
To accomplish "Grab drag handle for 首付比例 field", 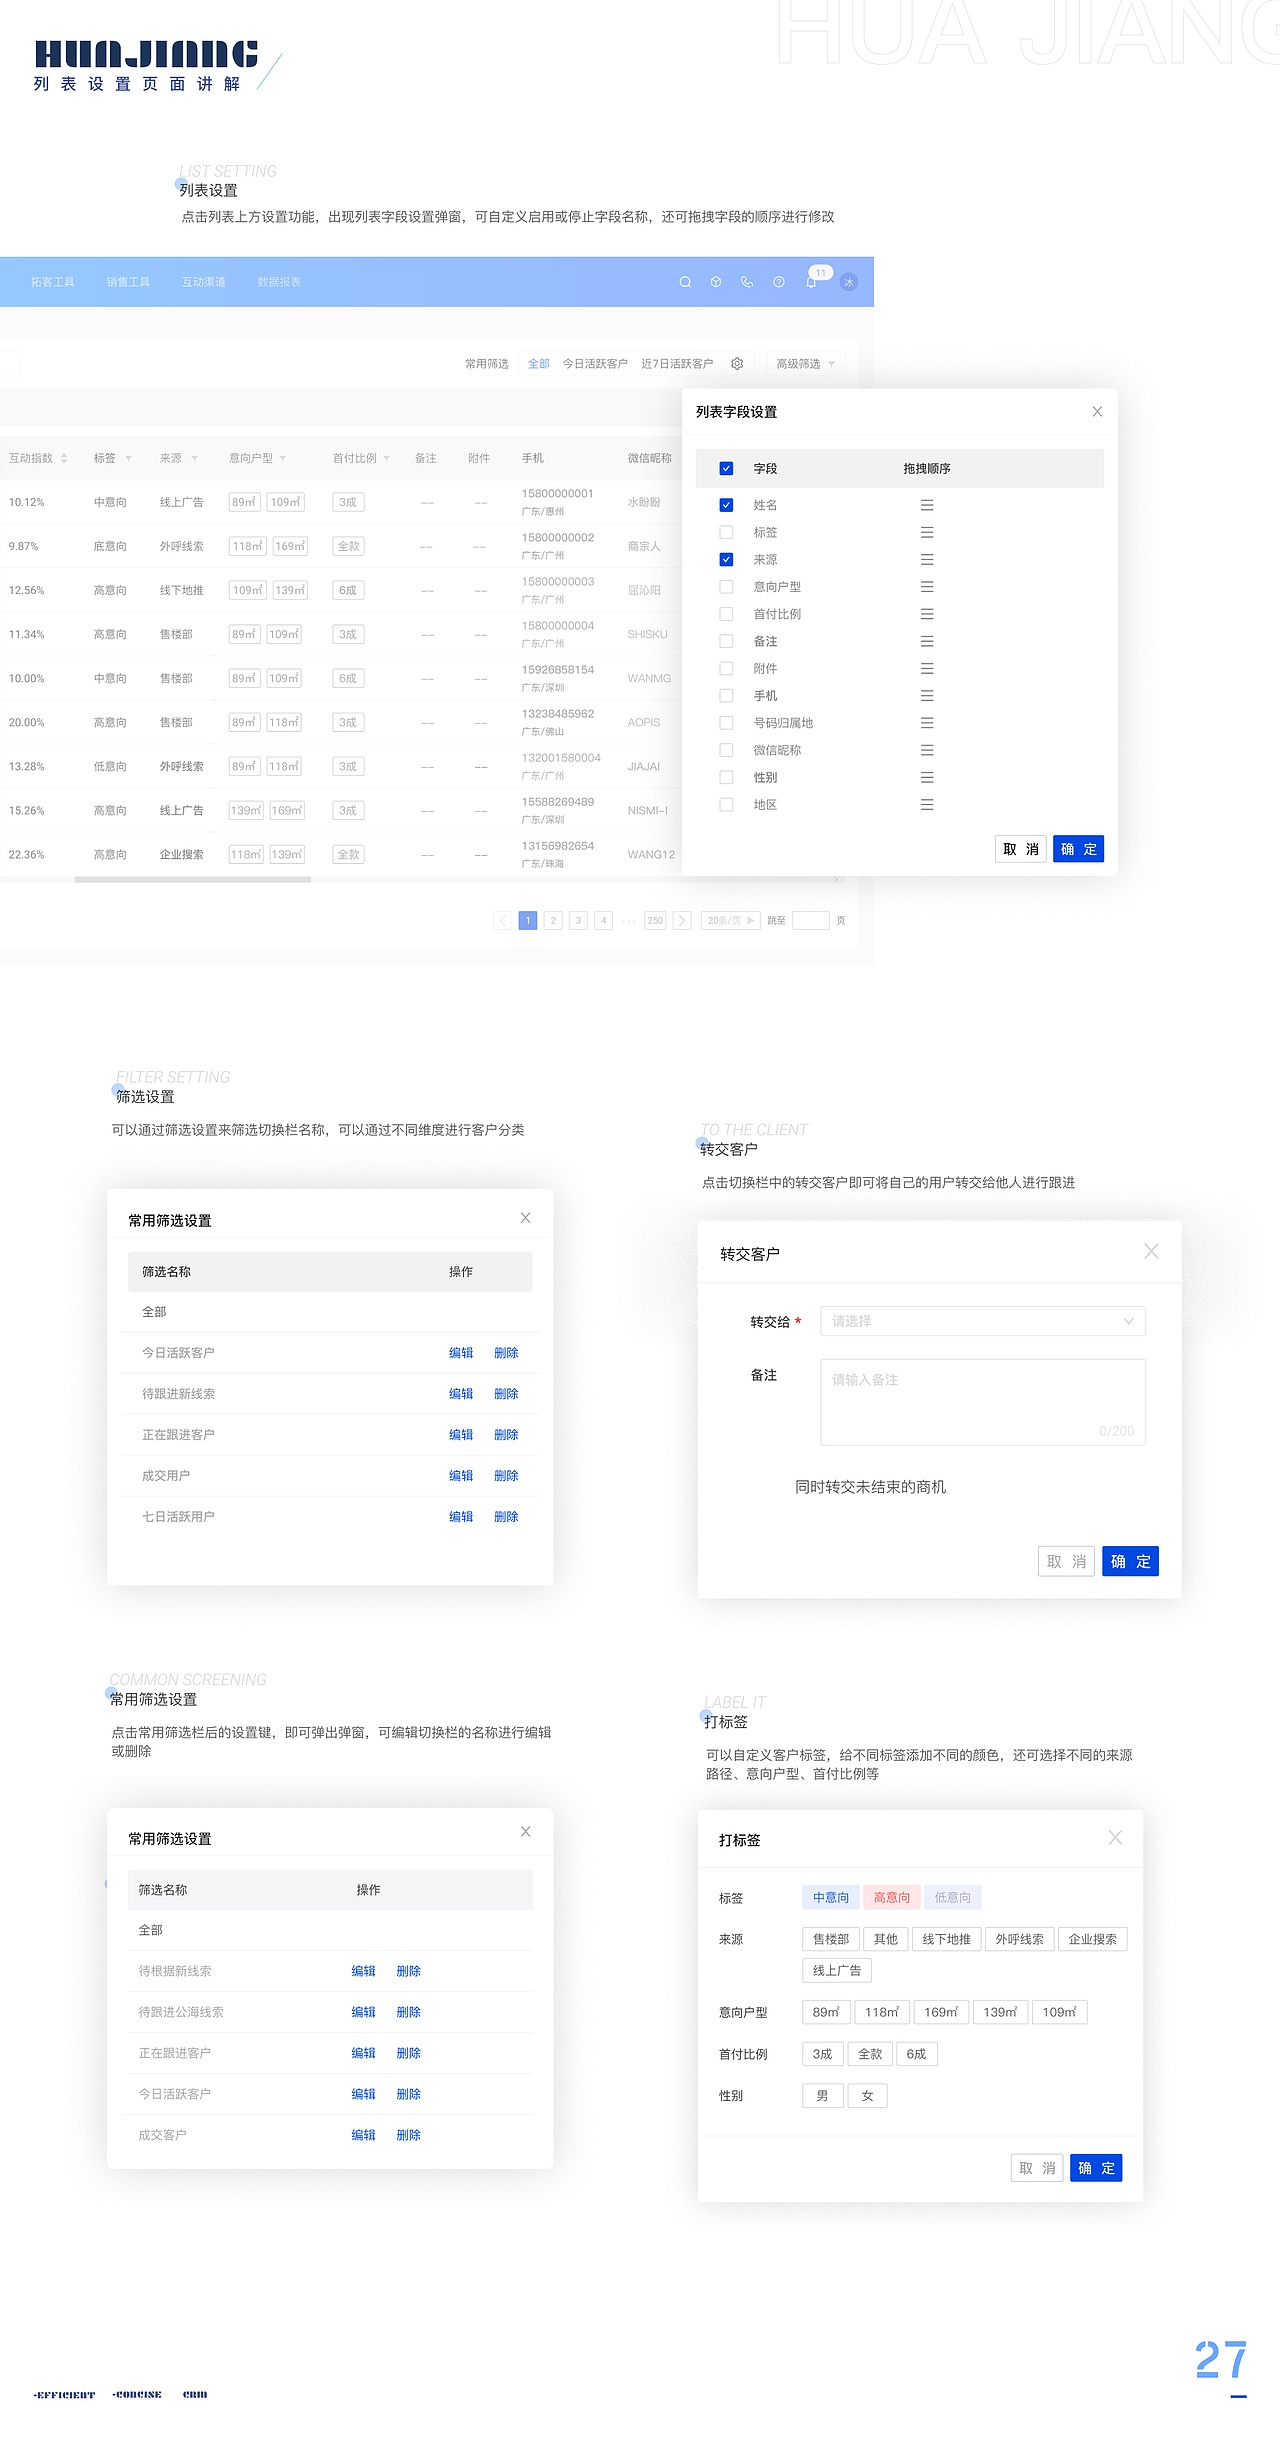I will [x=927, y=614].
